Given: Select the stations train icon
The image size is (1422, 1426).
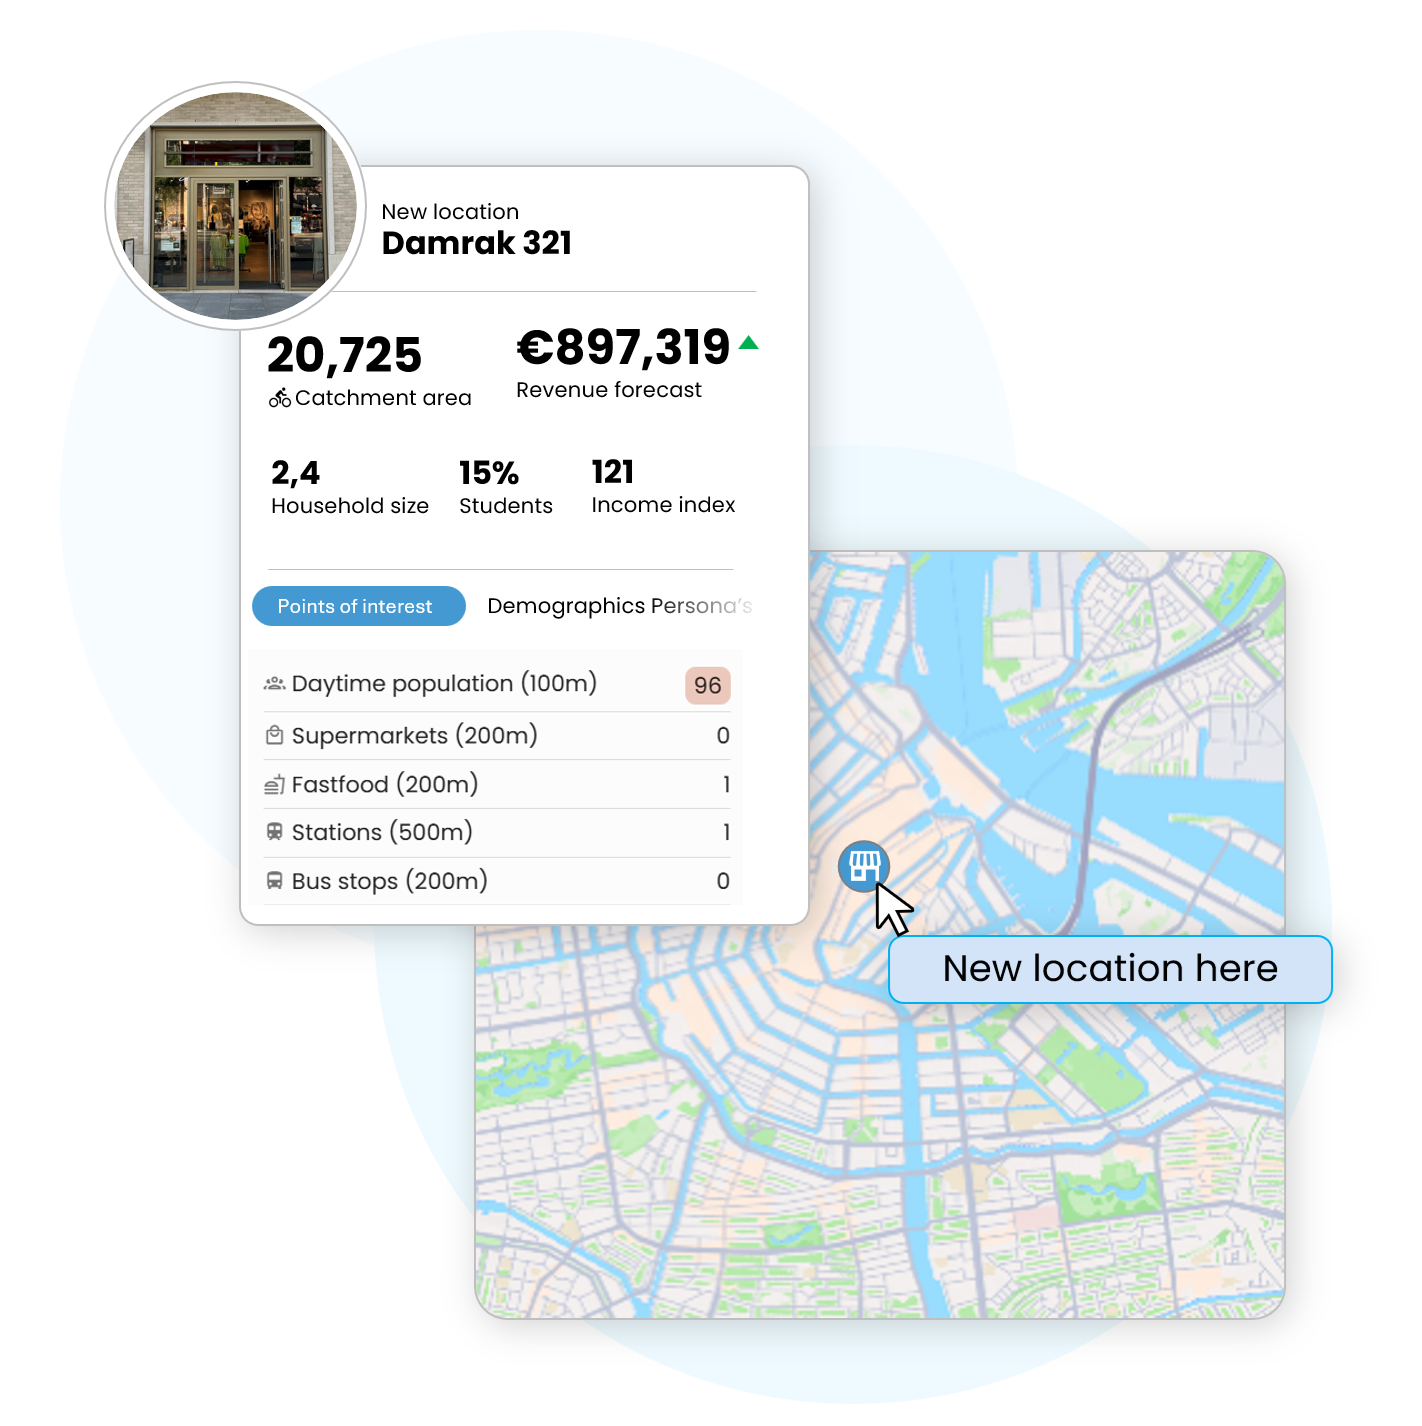Looking at the screenshot, I should [272, 832].
